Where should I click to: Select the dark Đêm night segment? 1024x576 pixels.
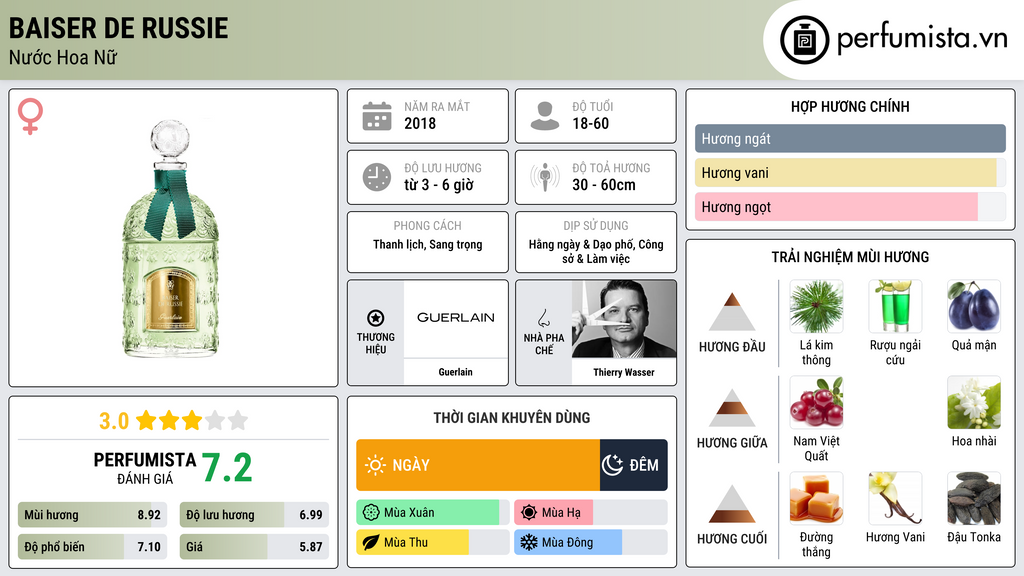633,465
